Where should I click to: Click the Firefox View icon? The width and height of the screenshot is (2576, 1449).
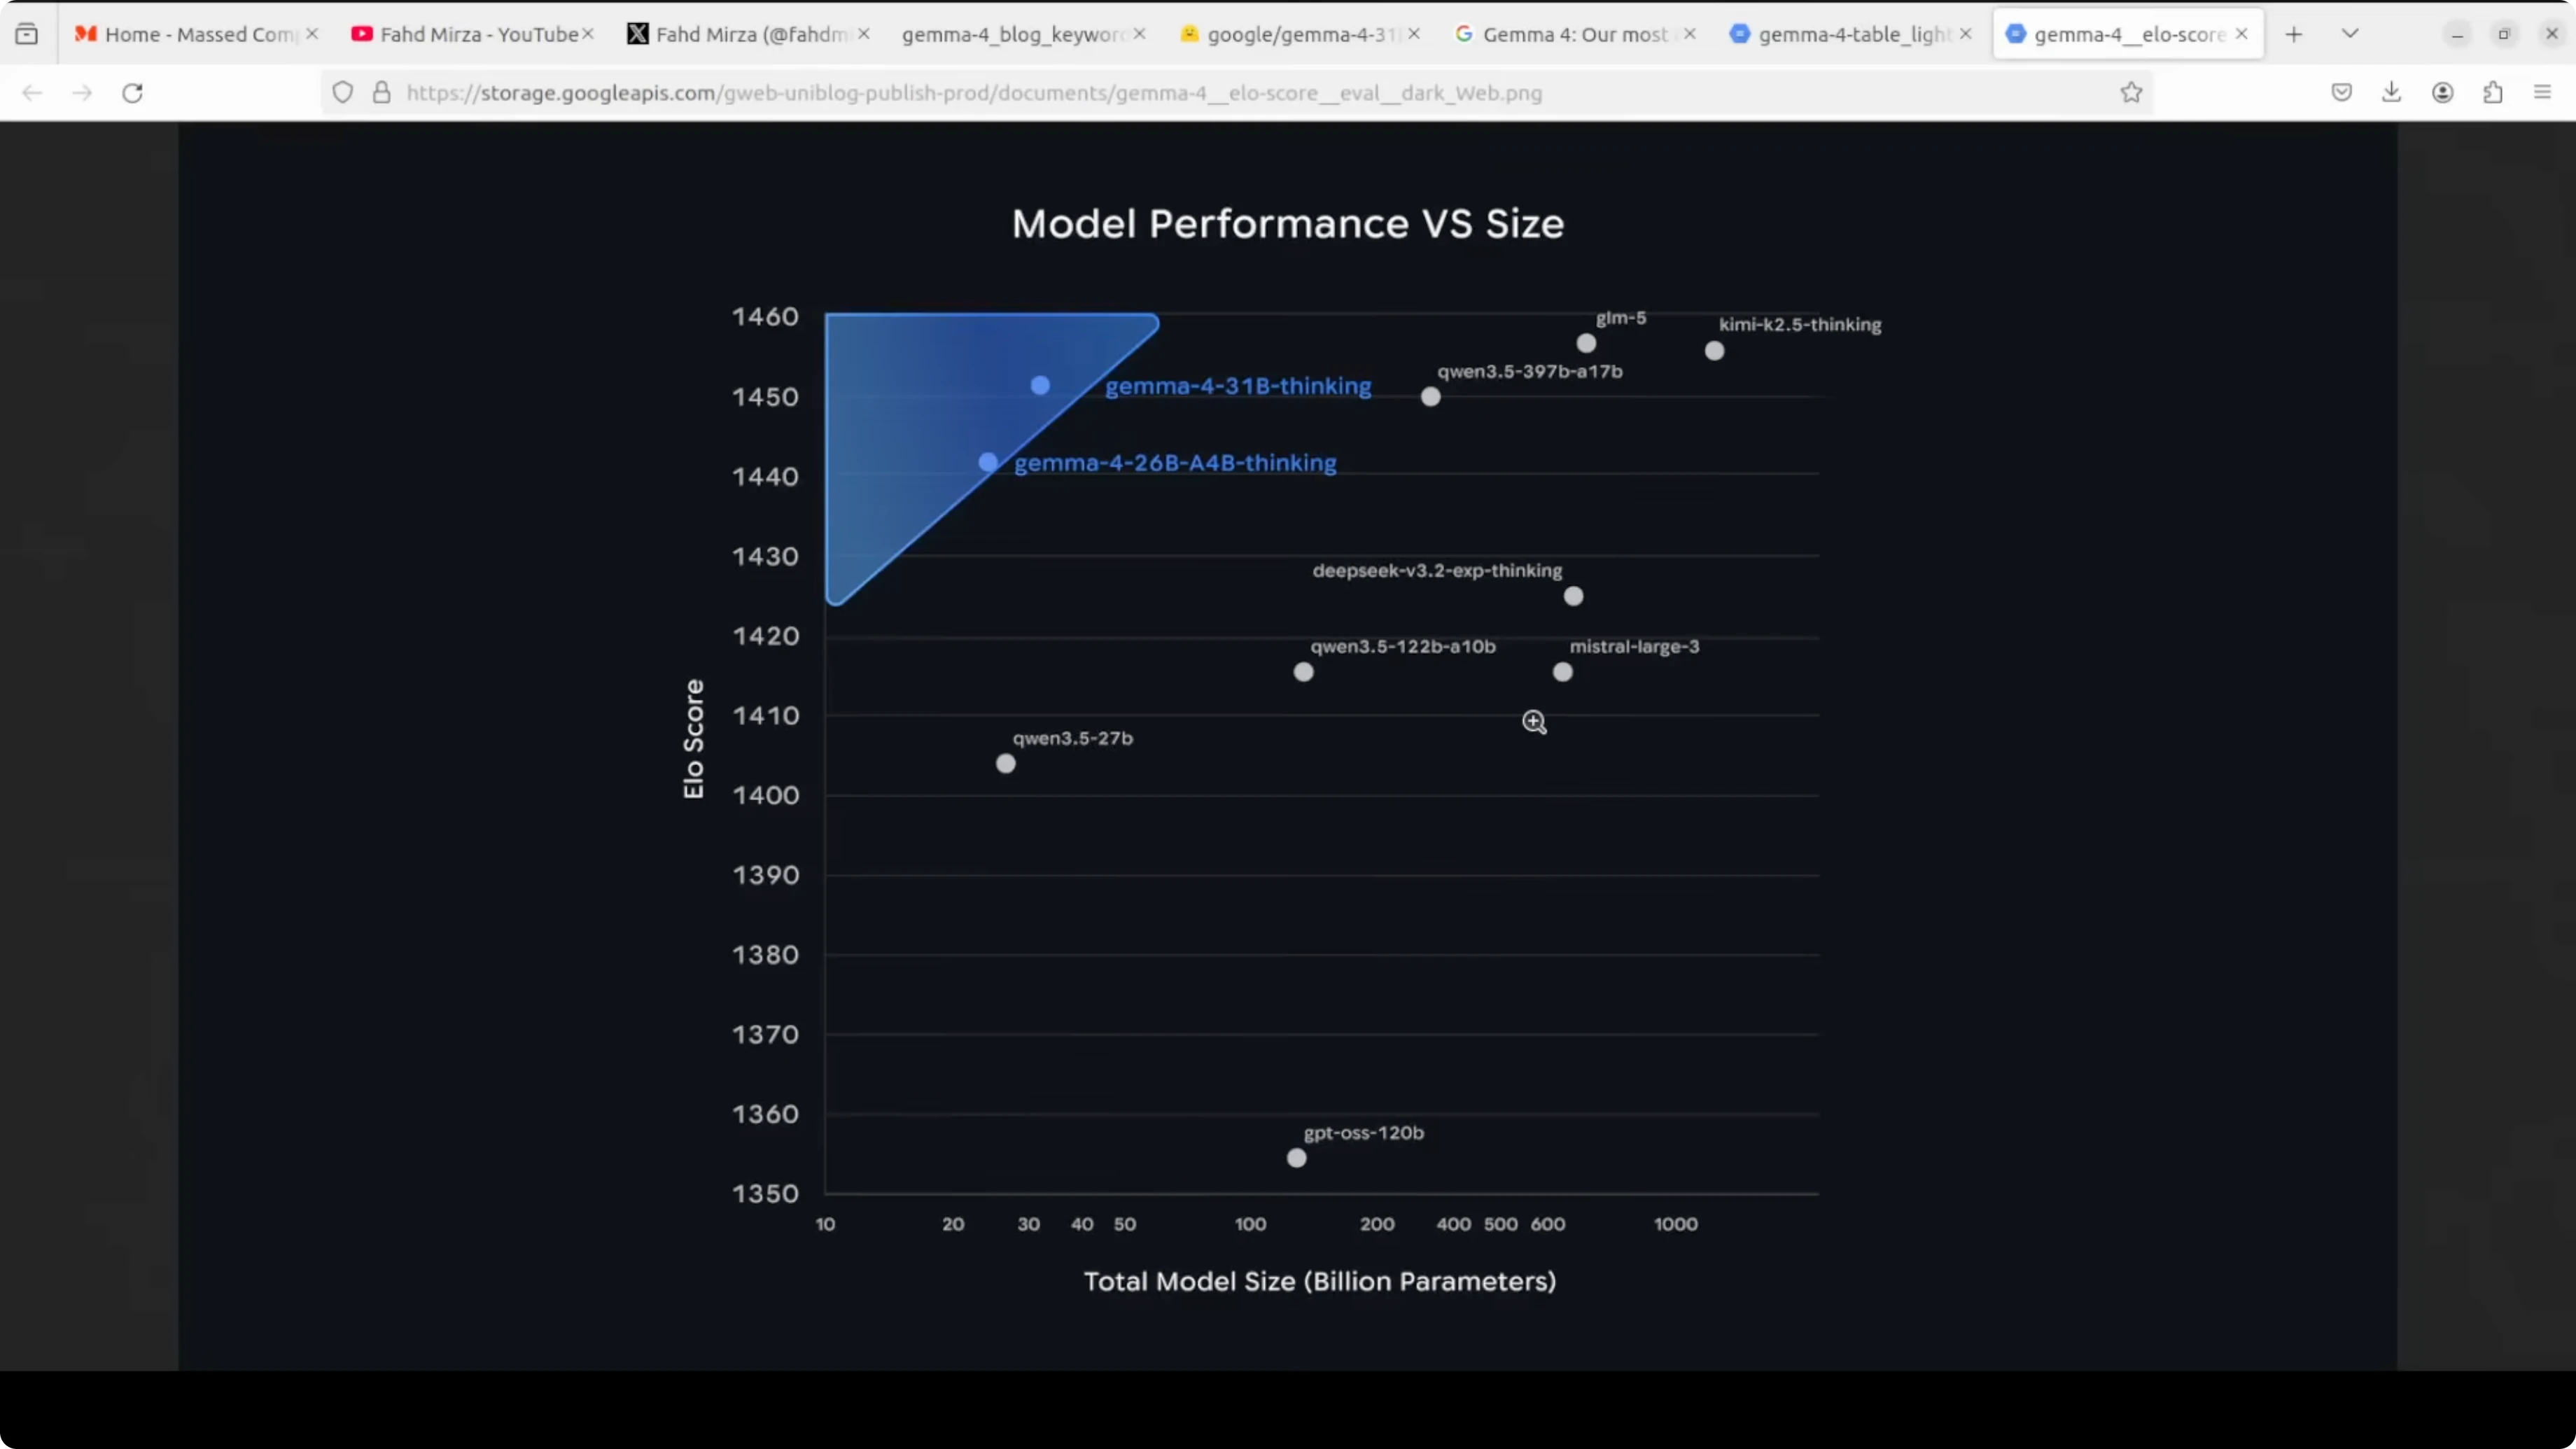27,34
